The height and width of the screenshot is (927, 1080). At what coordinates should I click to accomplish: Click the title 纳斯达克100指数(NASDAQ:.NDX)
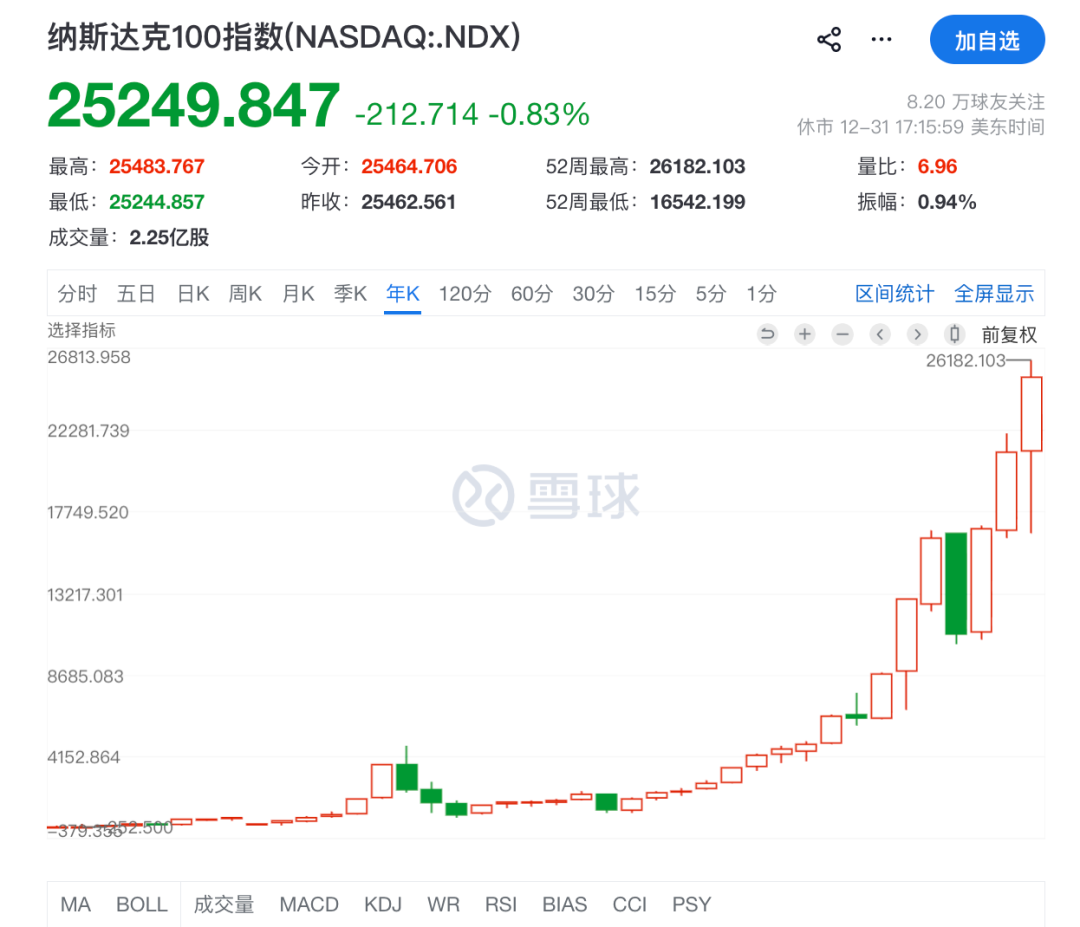point(284,37)
